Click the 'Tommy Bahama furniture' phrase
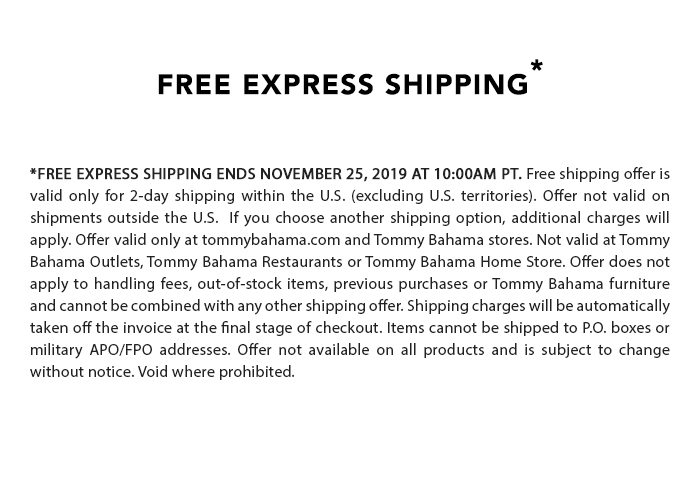This screenshot has height=500, width=700. [581, 284]
